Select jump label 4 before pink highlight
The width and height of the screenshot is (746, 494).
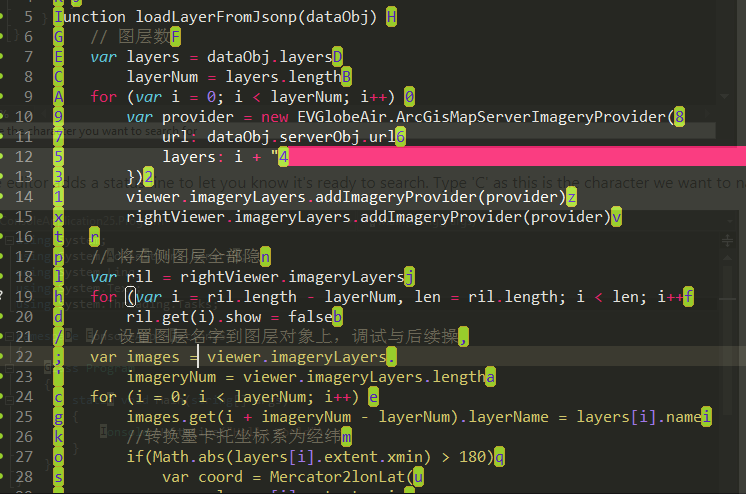(x=284, y=157)
